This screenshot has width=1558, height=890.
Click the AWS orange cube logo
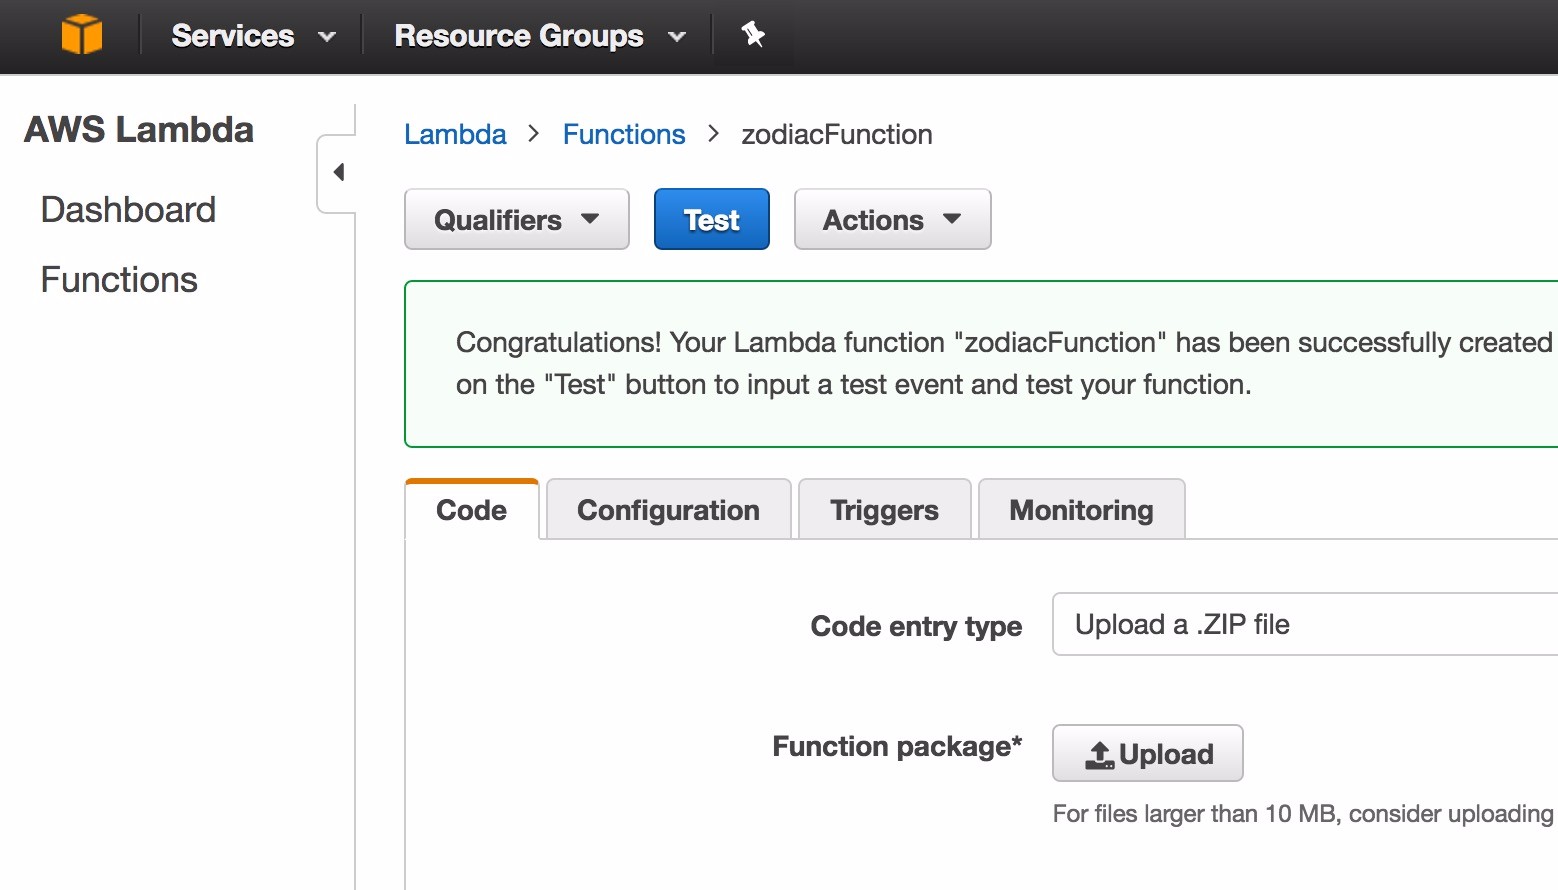pyautogui.click(x=81, y=35)
